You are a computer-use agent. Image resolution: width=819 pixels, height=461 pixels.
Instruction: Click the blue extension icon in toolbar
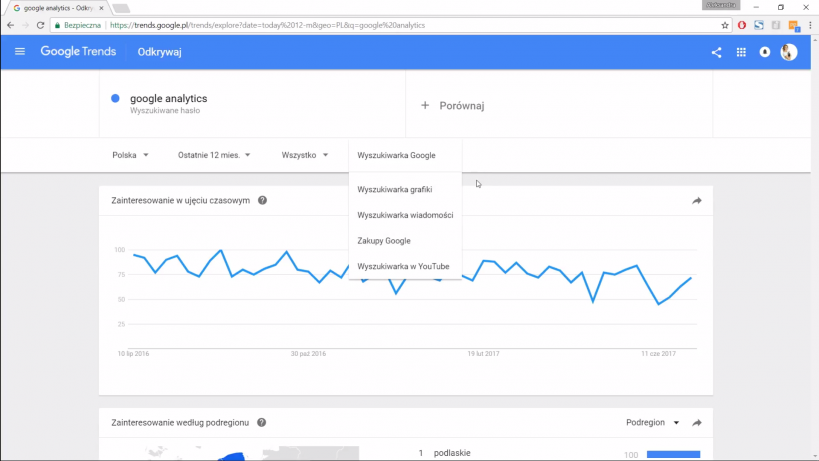[759, 25]
